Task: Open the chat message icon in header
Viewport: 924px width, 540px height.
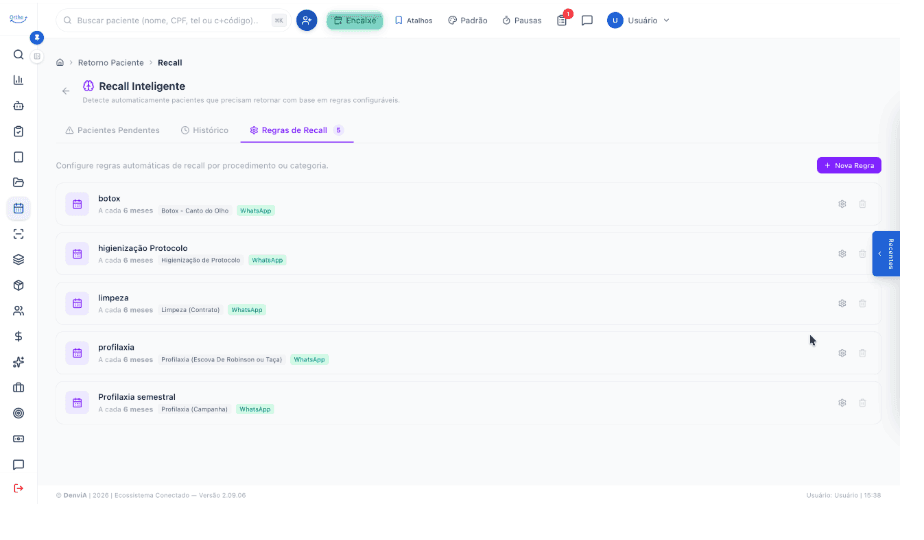Action: pos(587,21)
